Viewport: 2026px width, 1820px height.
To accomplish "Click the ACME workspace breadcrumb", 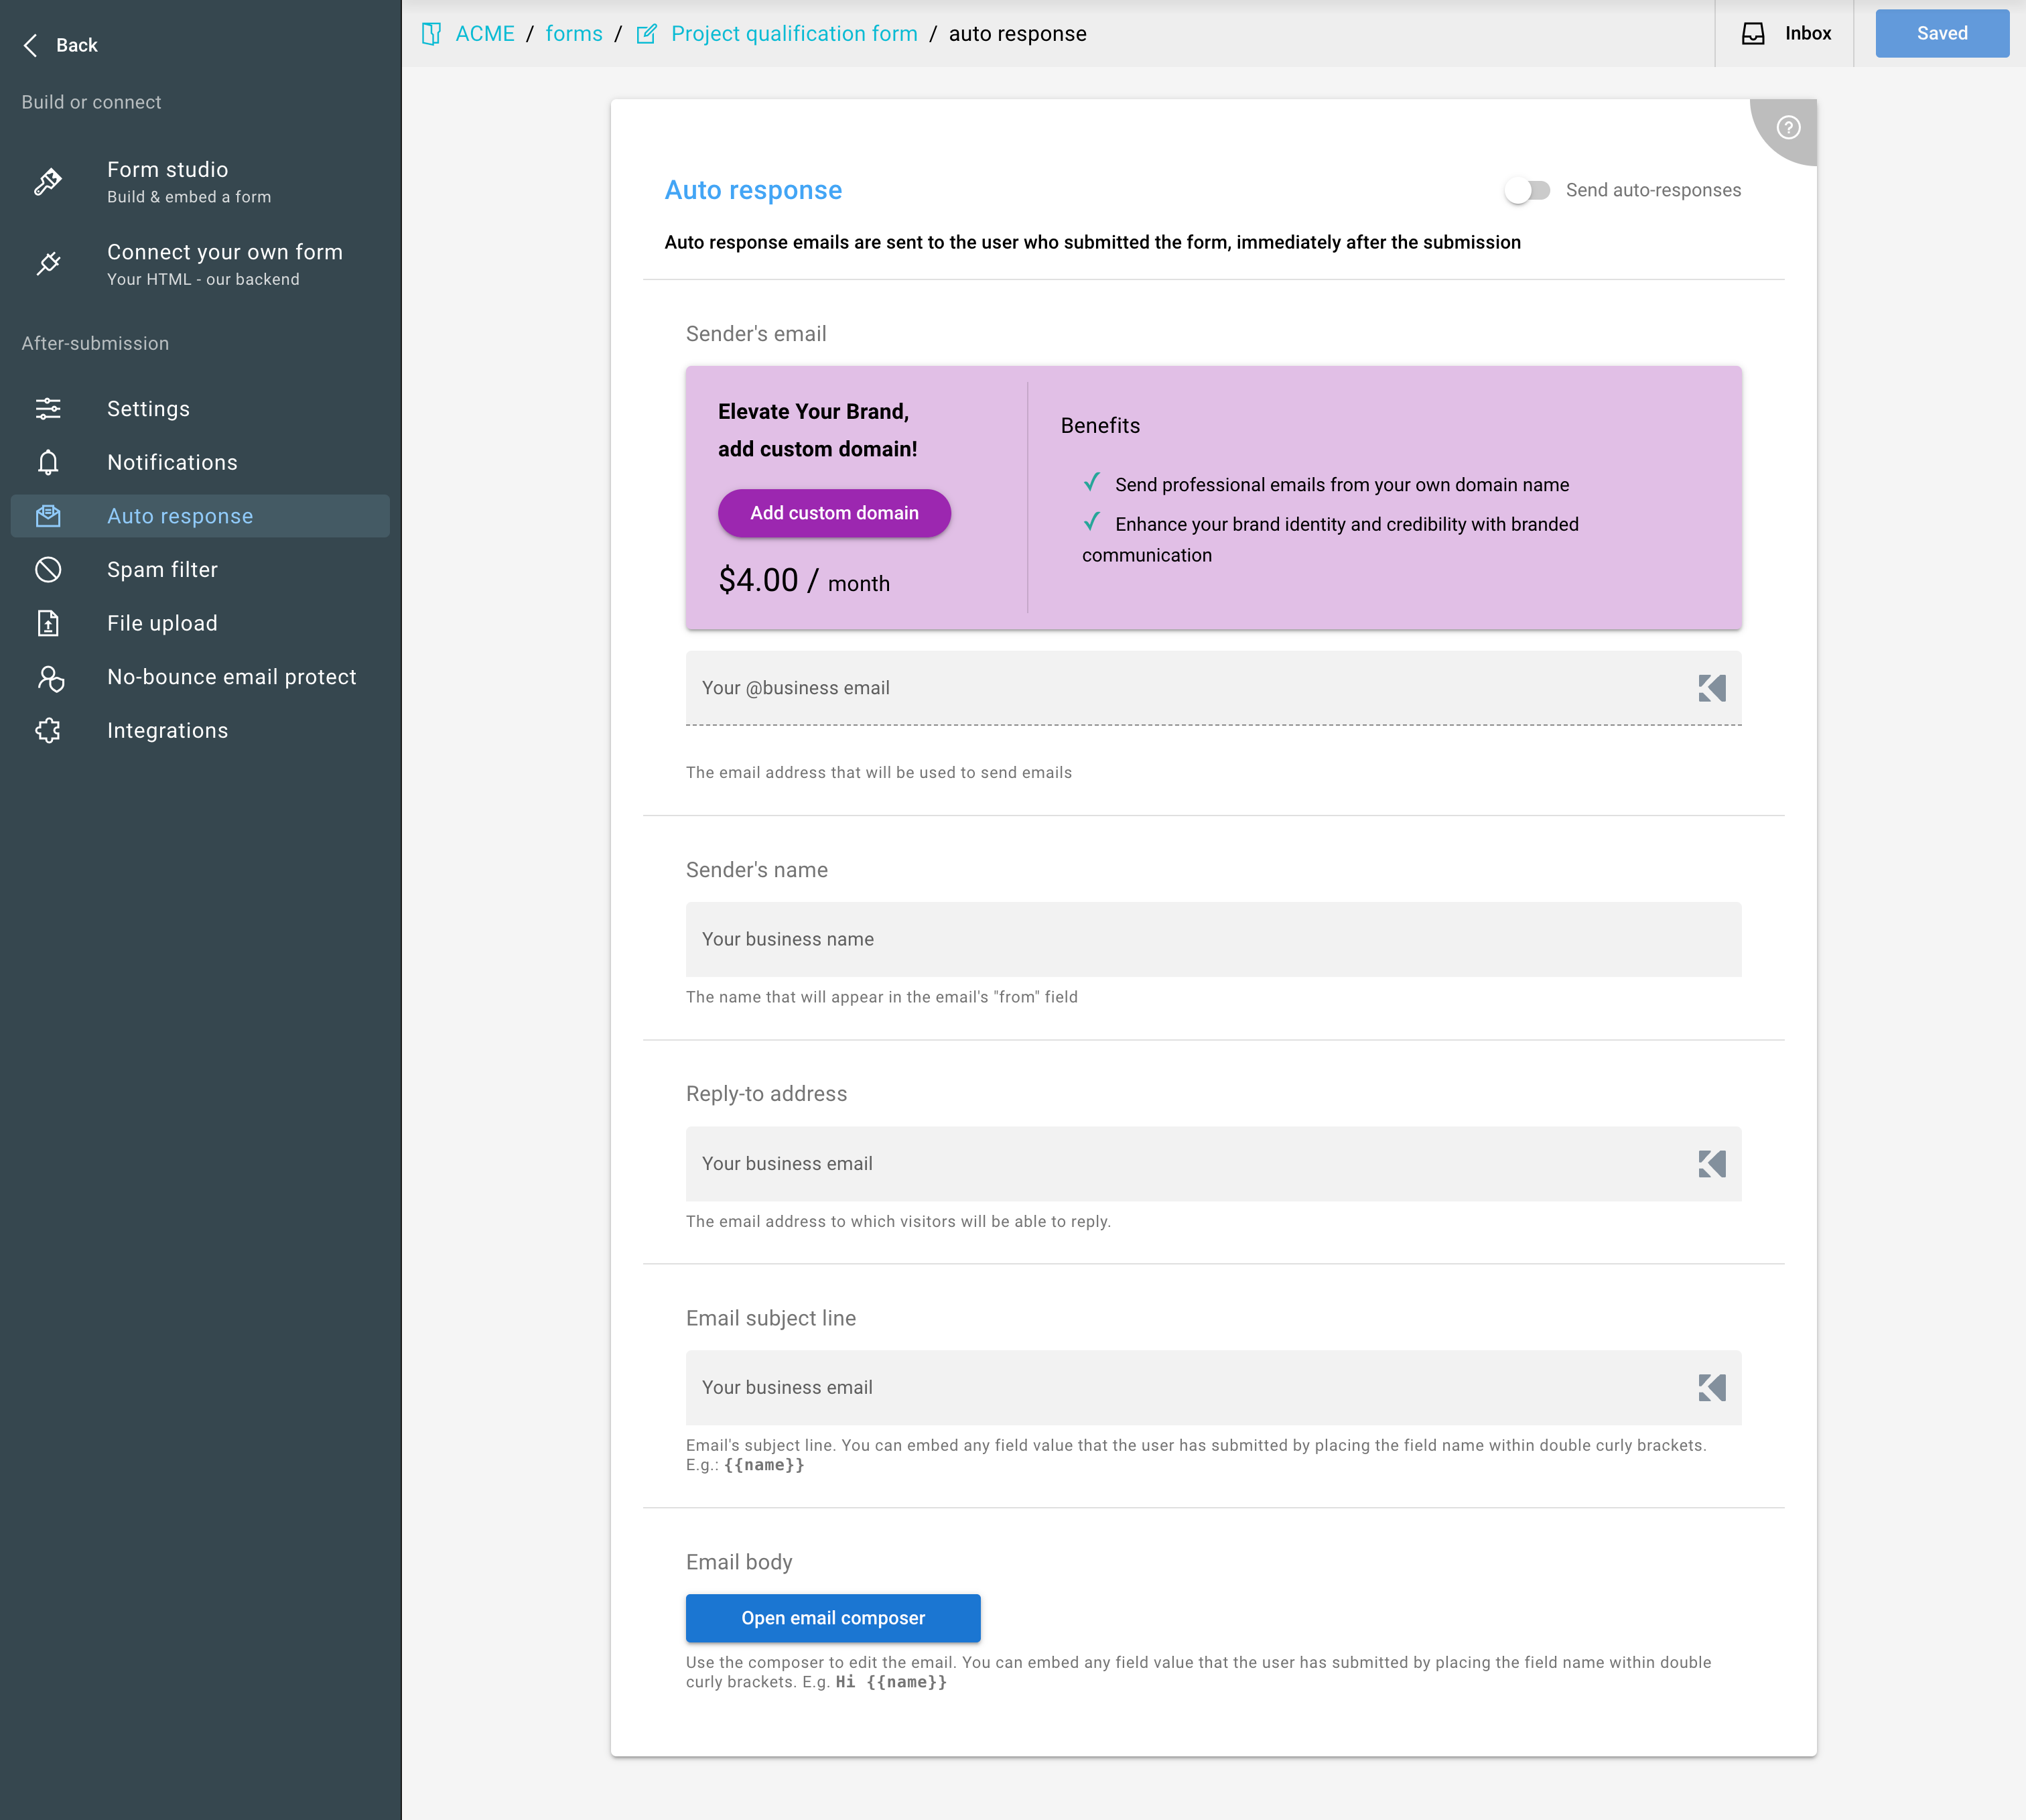I will pyautogui.click(x=486, y=33).
